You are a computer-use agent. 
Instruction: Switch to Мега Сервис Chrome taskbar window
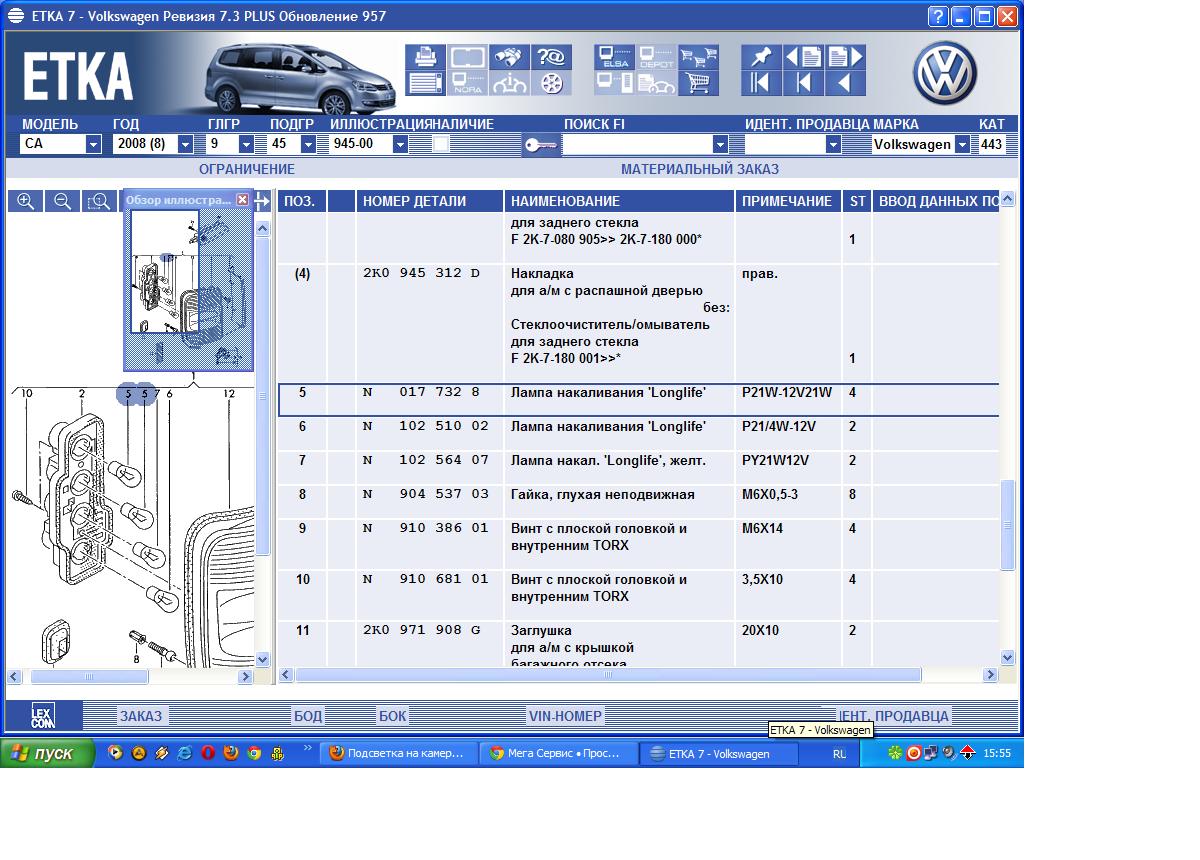click(558, 754)
